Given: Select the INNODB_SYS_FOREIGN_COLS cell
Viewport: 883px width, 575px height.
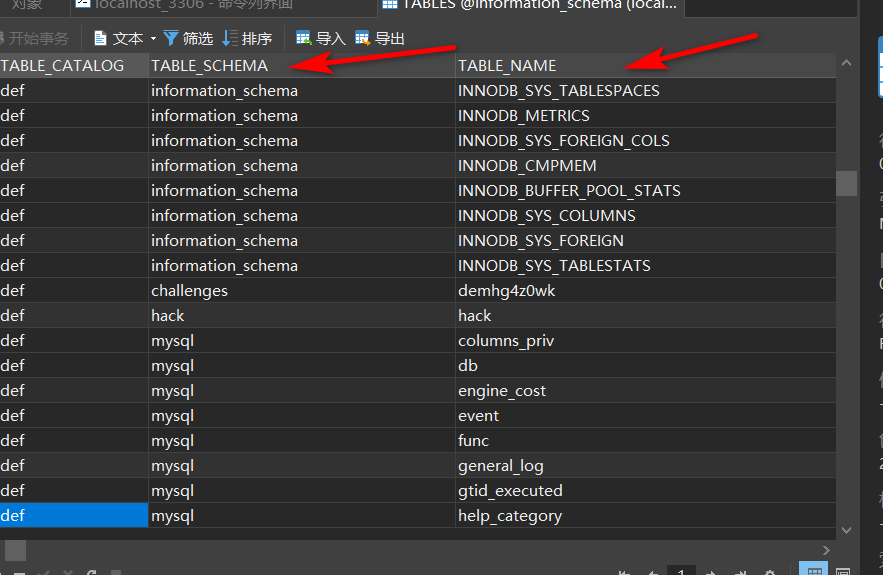Looking at the screenshot, I should (x=645, y=140).
